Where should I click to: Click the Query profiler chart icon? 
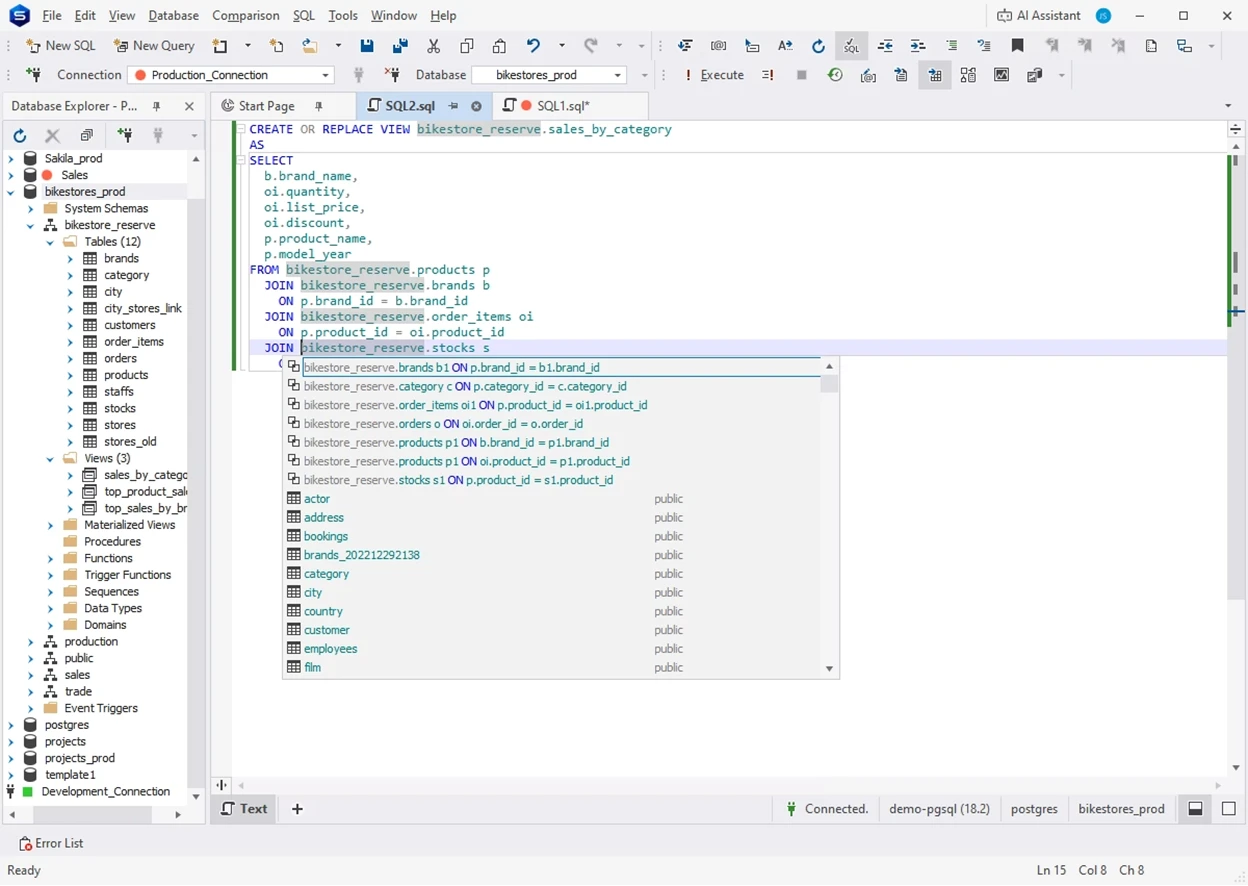click(1001, 75)
